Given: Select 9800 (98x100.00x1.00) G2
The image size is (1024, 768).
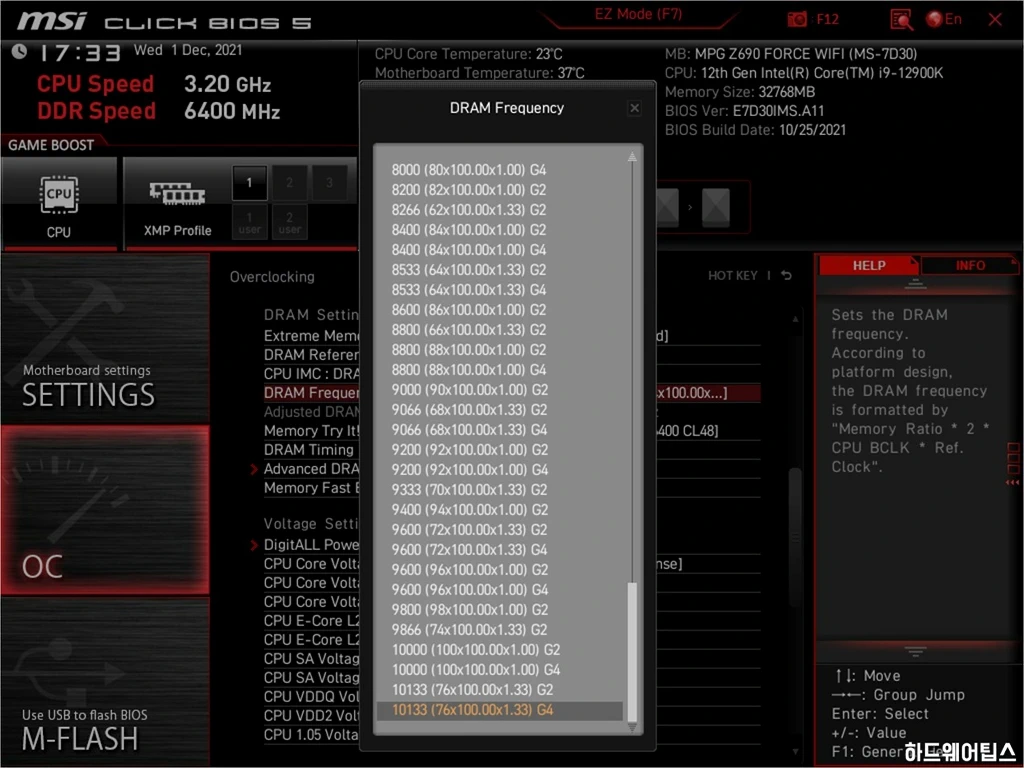Looking at the screenshot, I should pos(500,609).
